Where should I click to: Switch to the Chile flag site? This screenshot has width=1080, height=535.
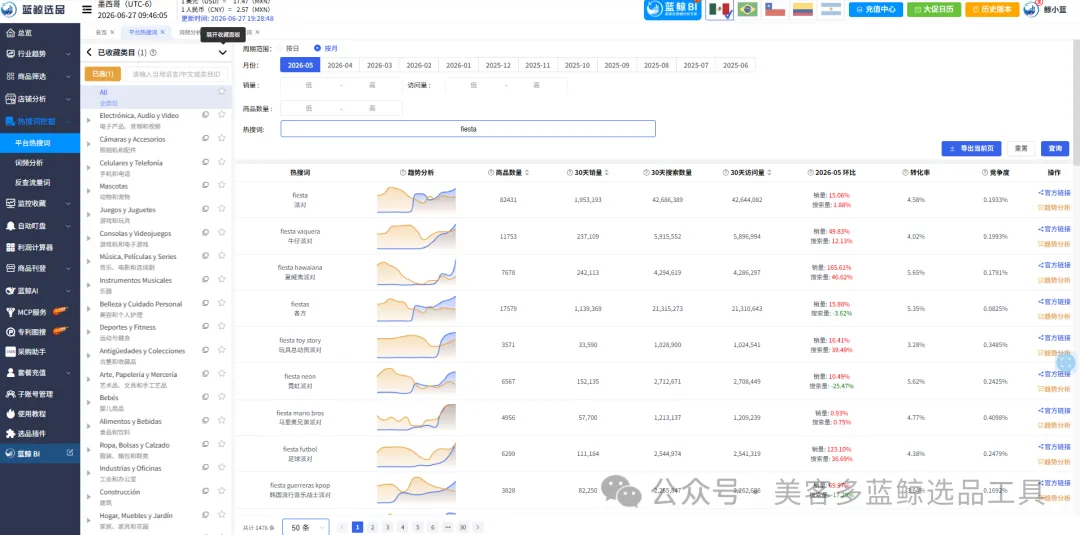pos(775,10)
